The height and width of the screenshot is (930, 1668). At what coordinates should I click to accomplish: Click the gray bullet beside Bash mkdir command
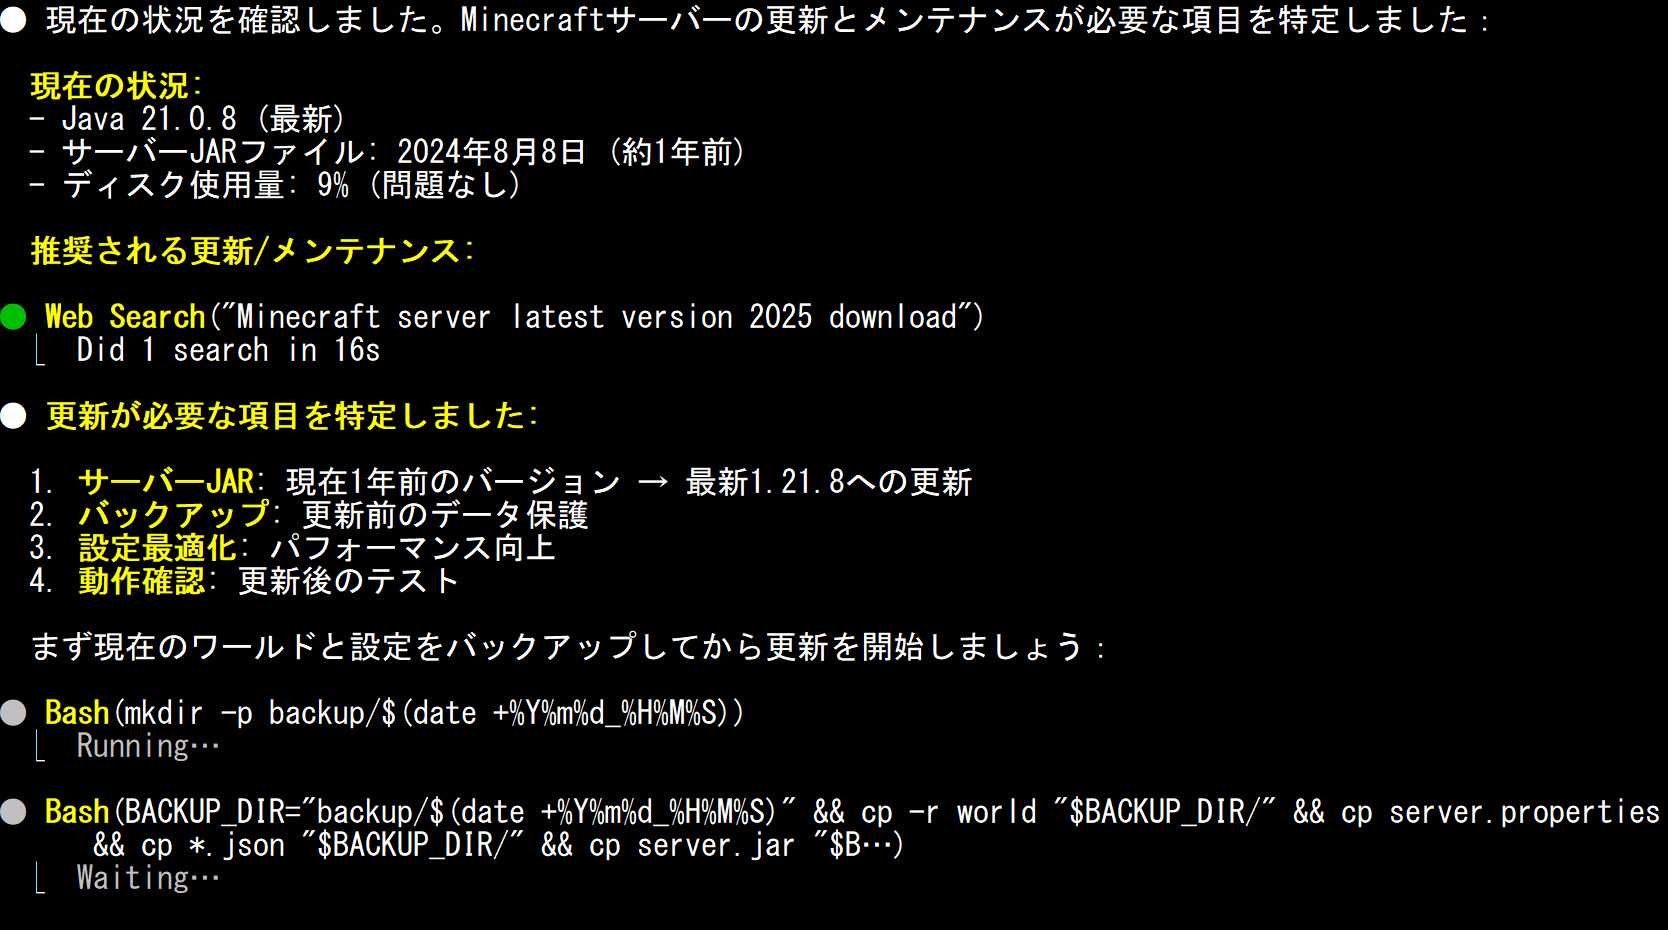point(14,713)
